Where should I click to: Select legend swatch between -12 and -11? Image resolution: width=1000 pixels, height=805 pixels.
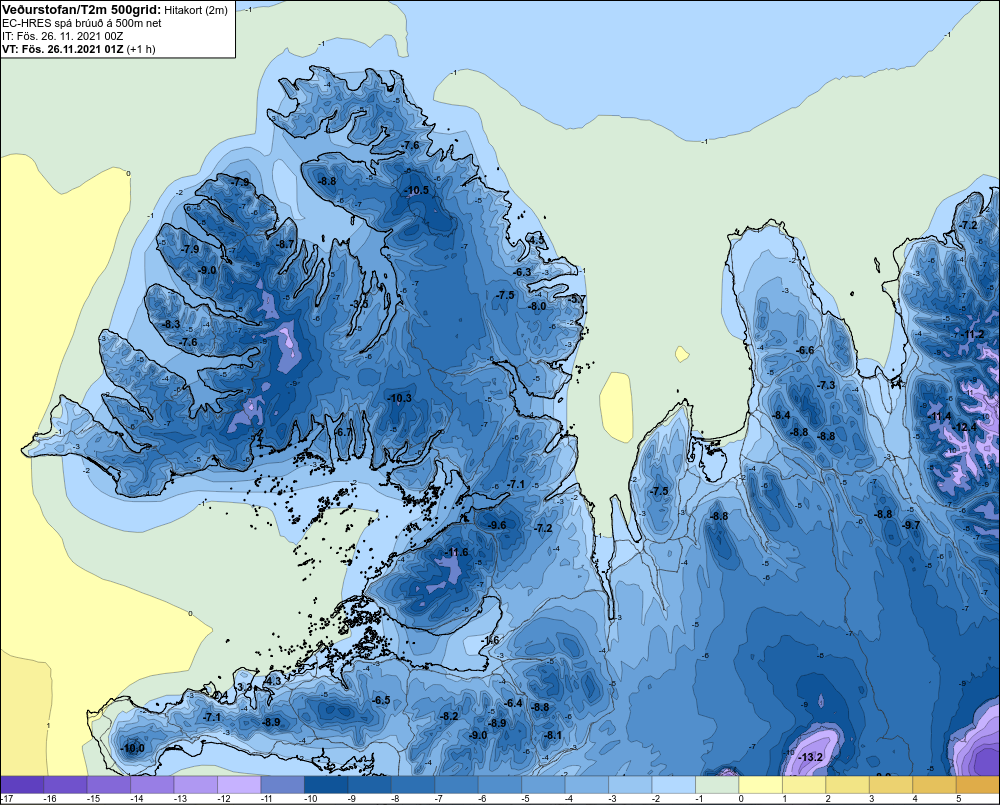coord(239,785)
